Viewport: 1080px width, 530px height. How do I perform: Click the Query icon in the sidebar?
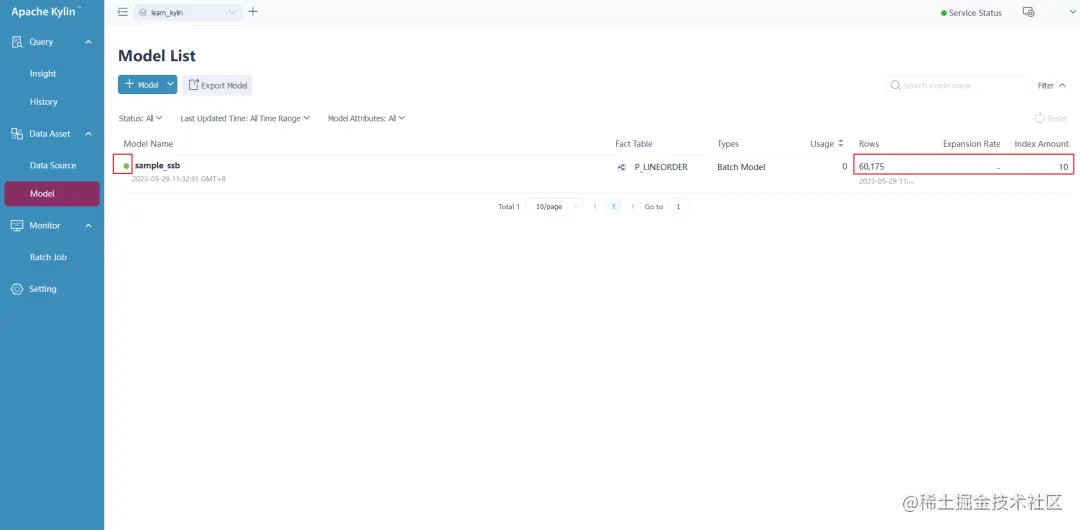pyautogui.click(x=17, y=42)
